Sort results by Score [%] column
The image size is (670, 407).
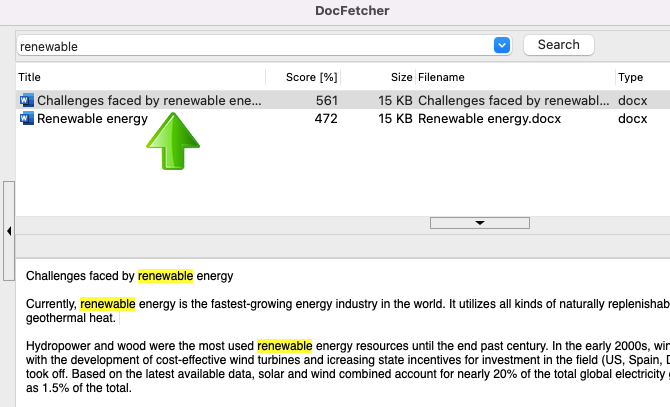pyautogui.click(x=311, y=77)
